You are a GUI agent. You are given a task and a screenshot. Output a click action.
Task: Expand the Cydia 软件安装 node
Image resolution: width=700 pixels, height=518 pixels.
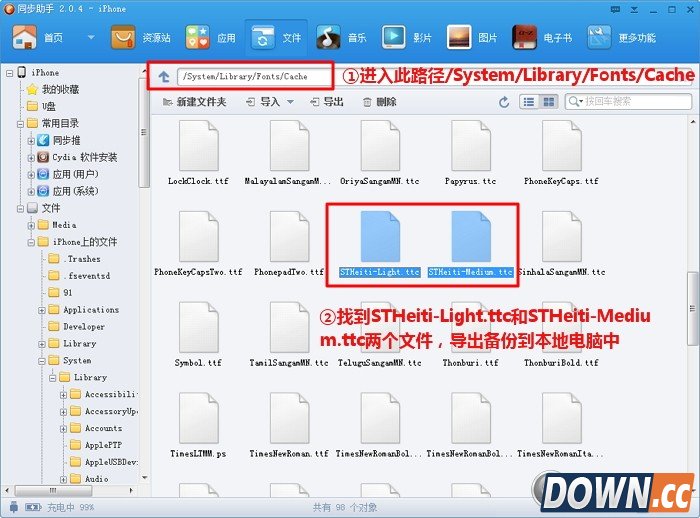click(x=31, y=158)
